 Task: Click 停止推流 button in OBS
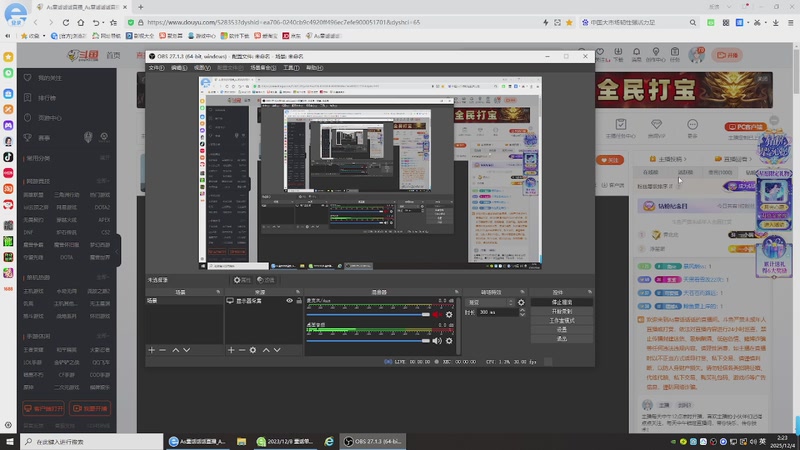pyautogui.click(x=562, y=302)
